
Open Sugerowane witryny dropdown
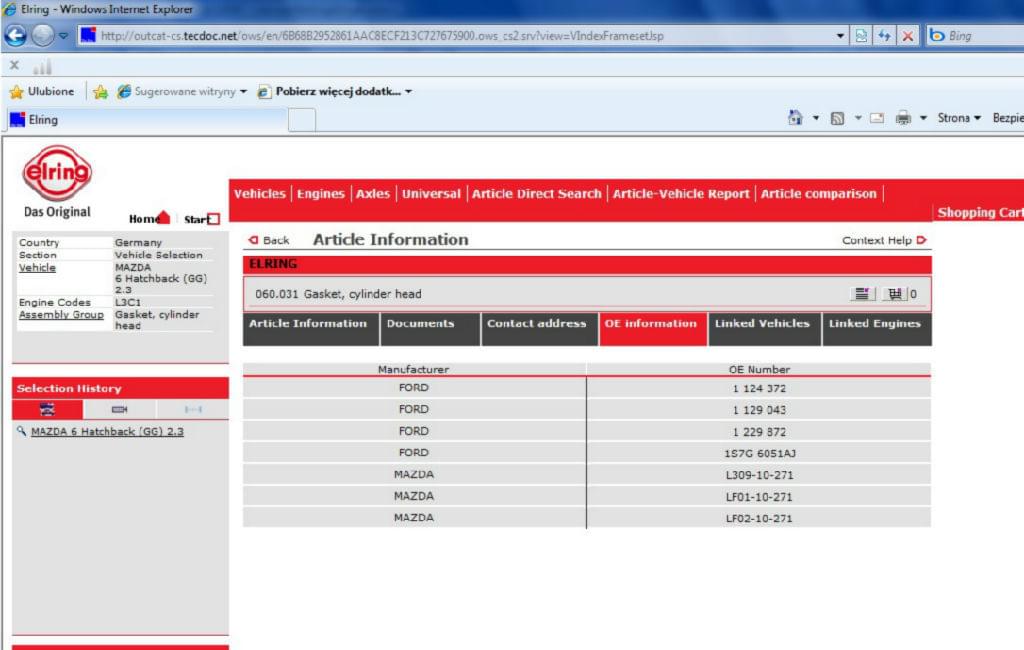pos(182,91)
